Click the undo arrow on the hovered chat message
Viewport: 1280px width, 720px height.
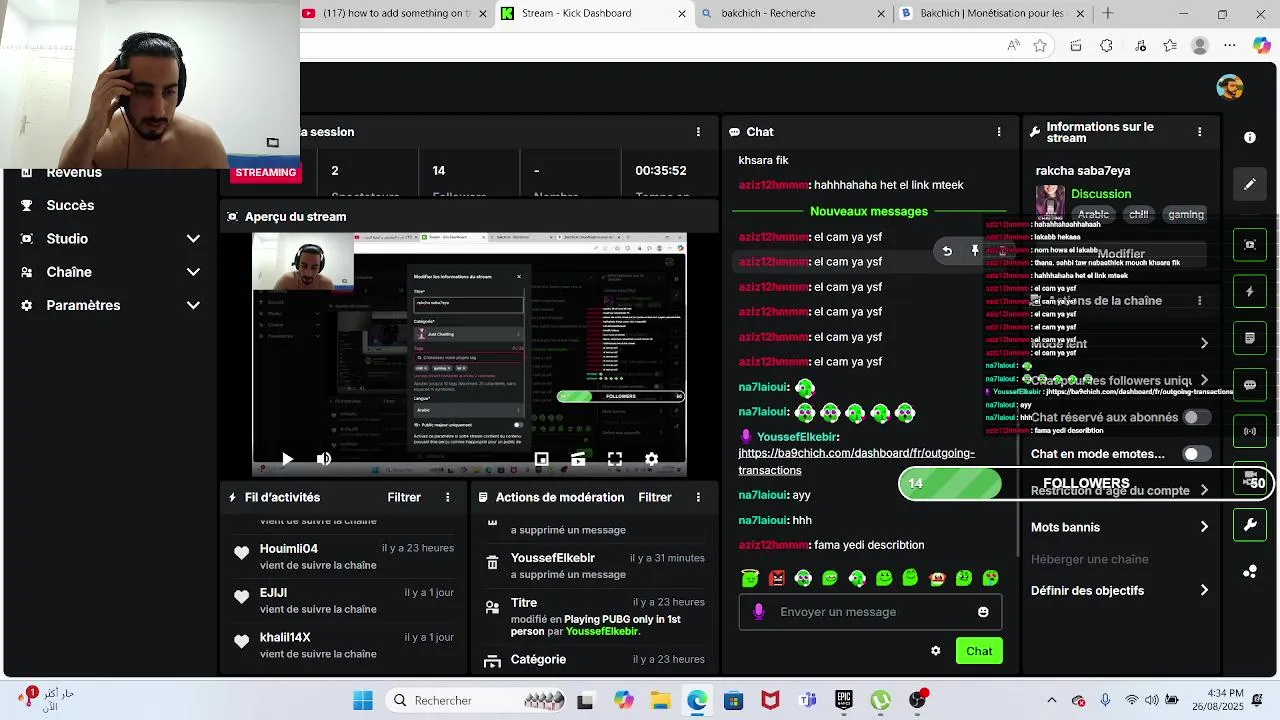(x=947, y=251)
